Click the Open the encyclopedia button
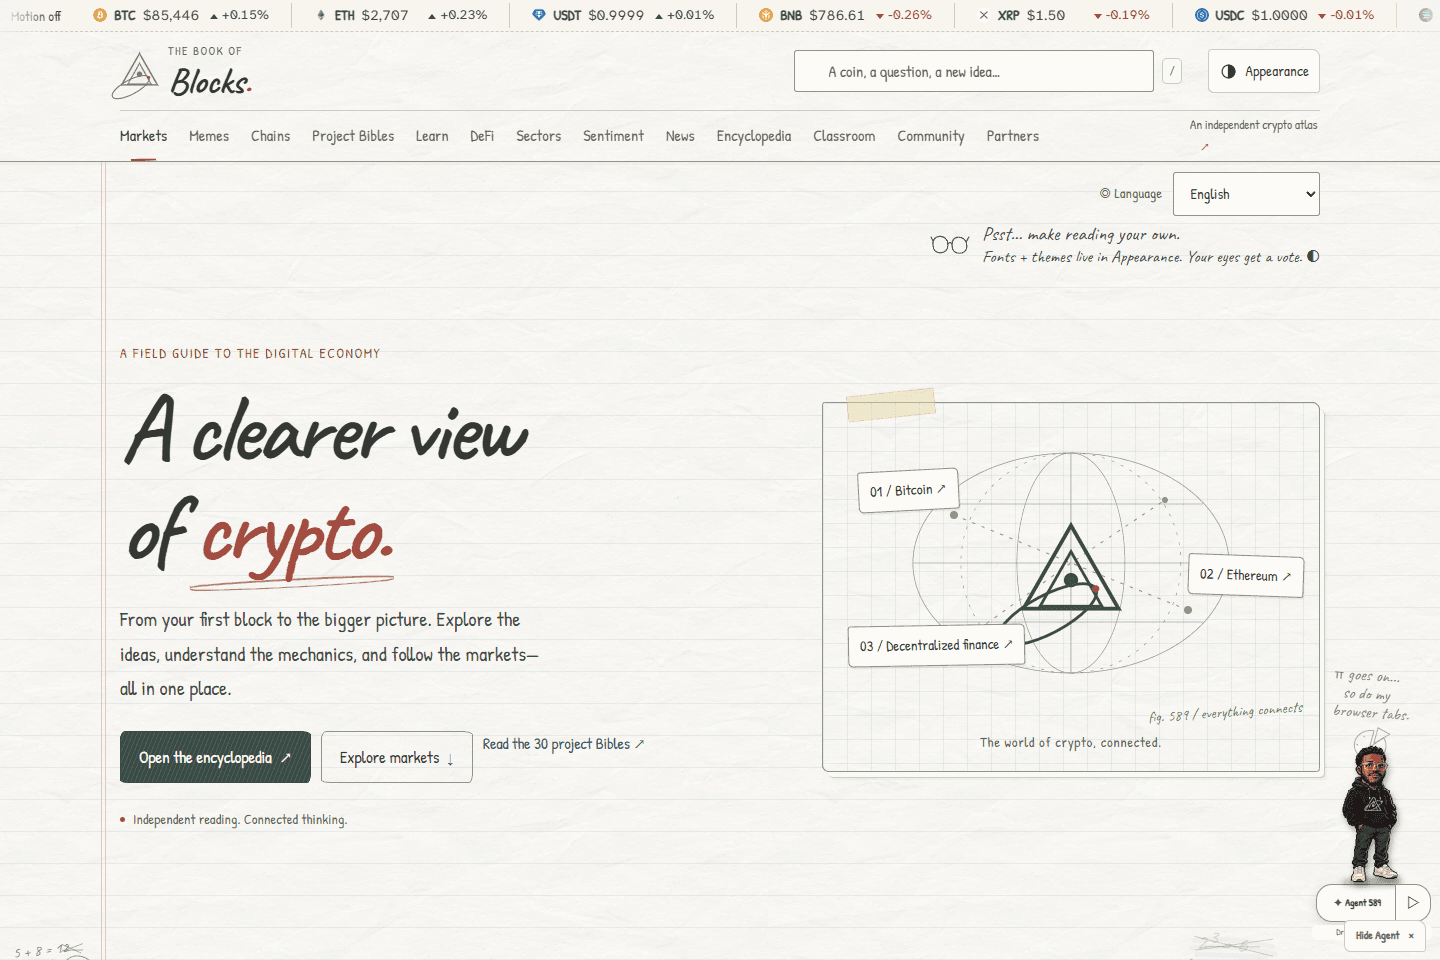 (215, 757)
